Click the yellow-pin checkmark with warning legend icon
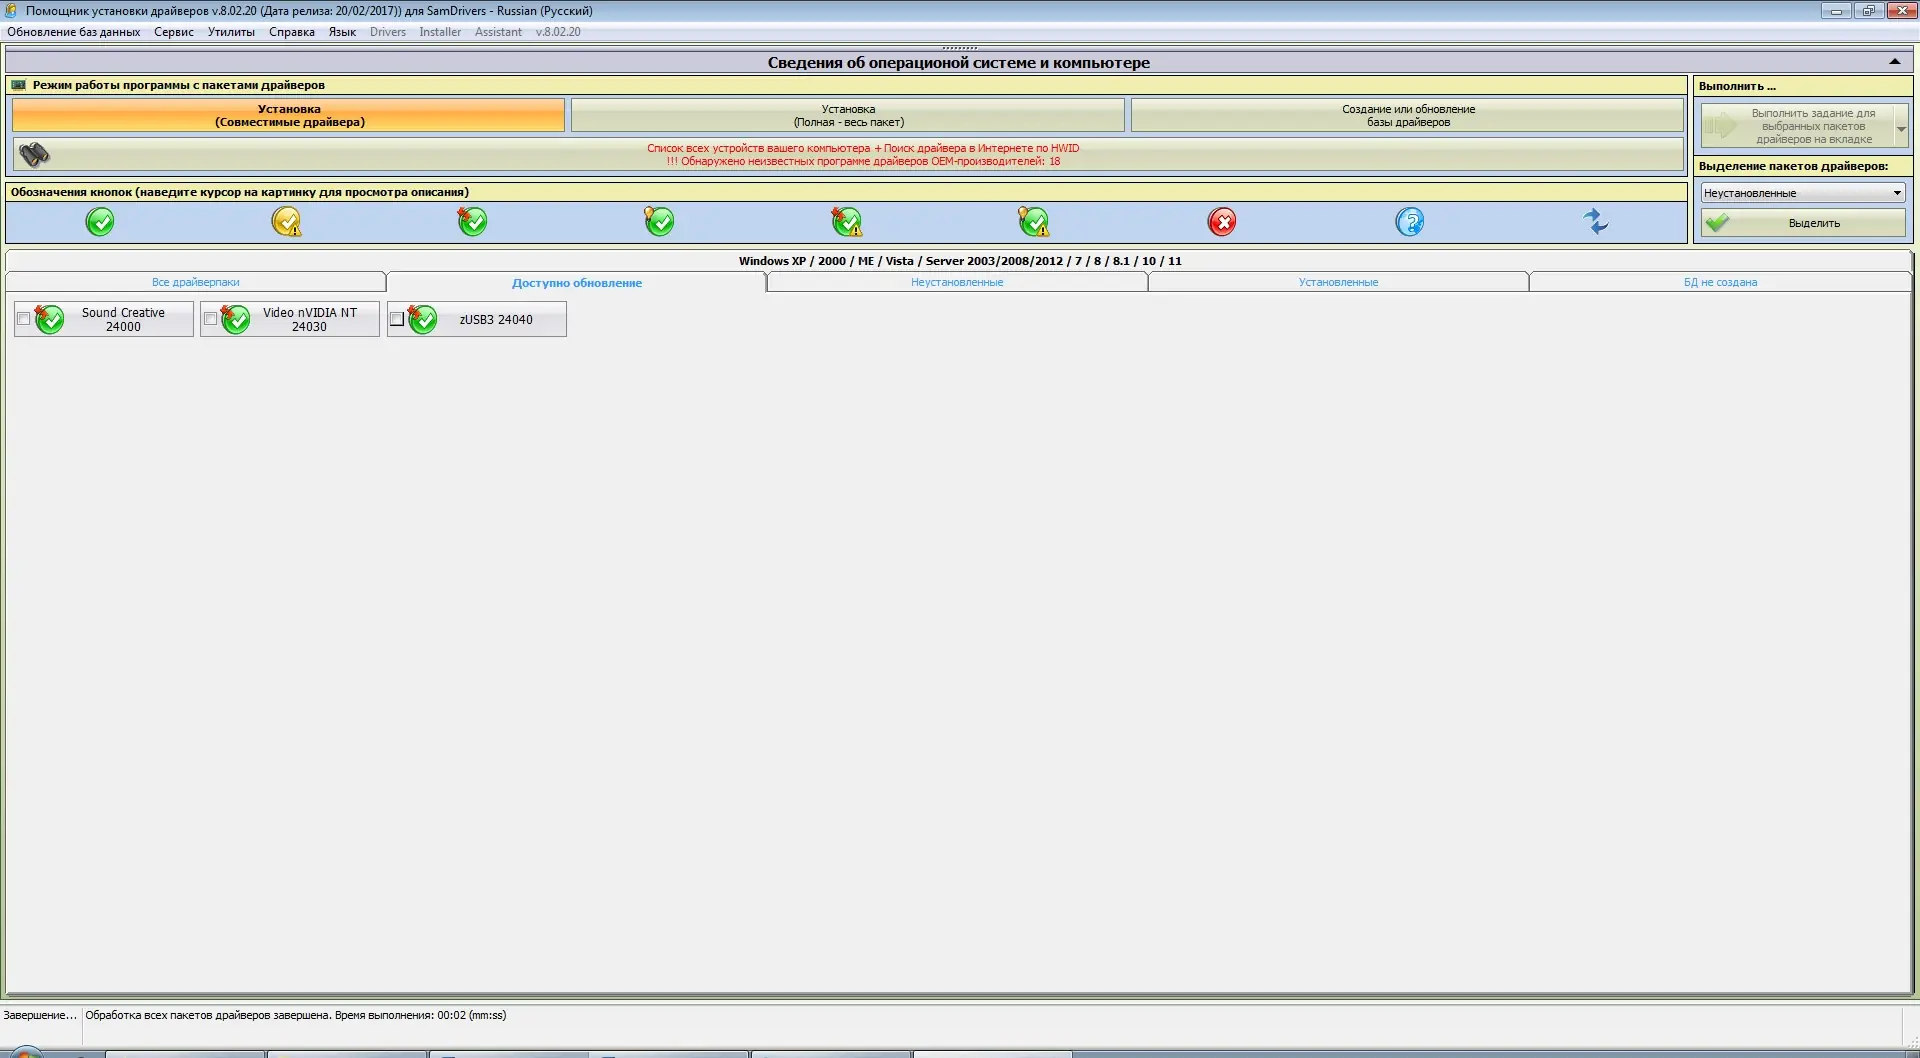This screenshot has height=1058, width=1920. pyautogui.click(x=1034, y=221)
